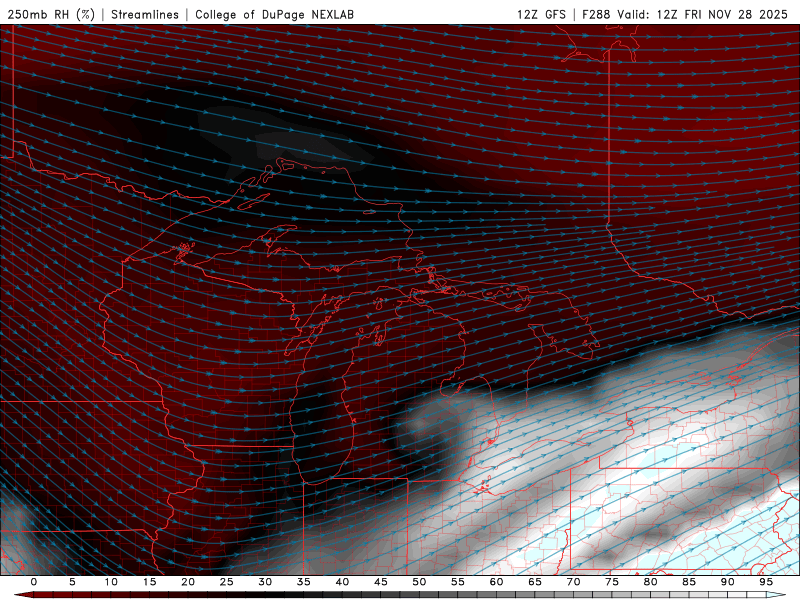
Task: Click the '12Z GFS' model label
Action: click(x=541, y=14)
